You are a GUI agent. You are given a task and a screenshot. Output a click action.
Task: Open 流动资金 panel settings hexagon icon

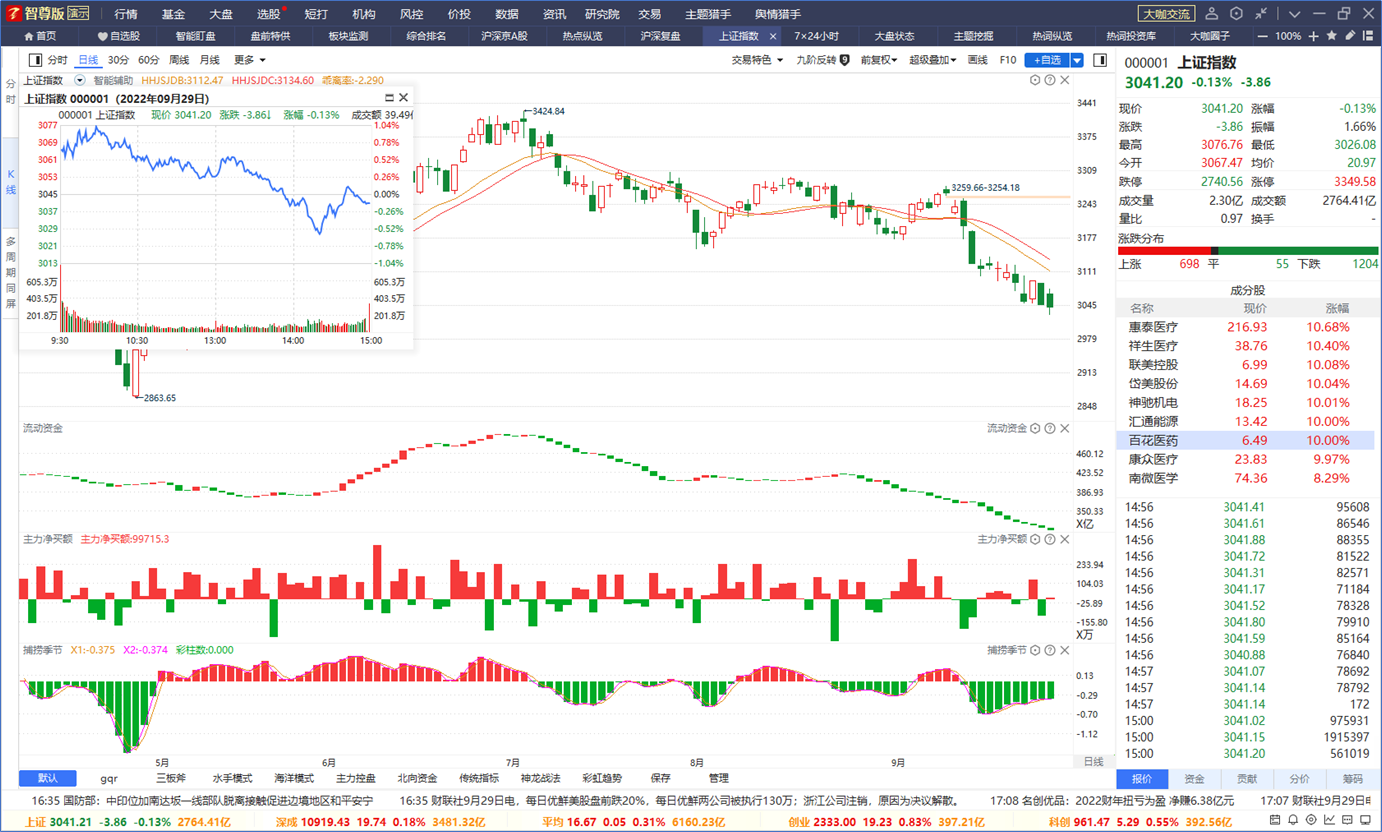tap(1035, 428)
